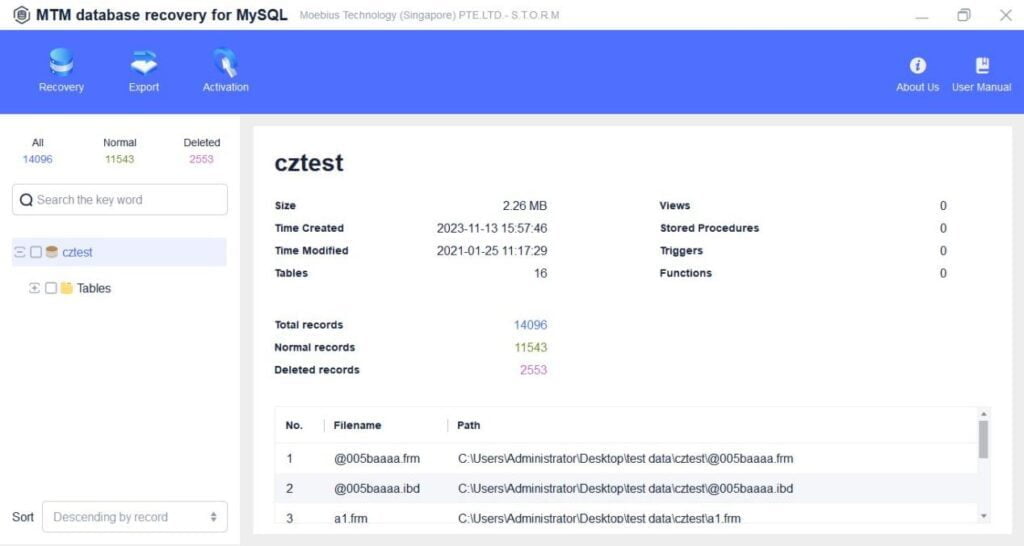This screenshot has height=546, width=1024.
Task: Close the MTM recovery window
Action: 1006,15
